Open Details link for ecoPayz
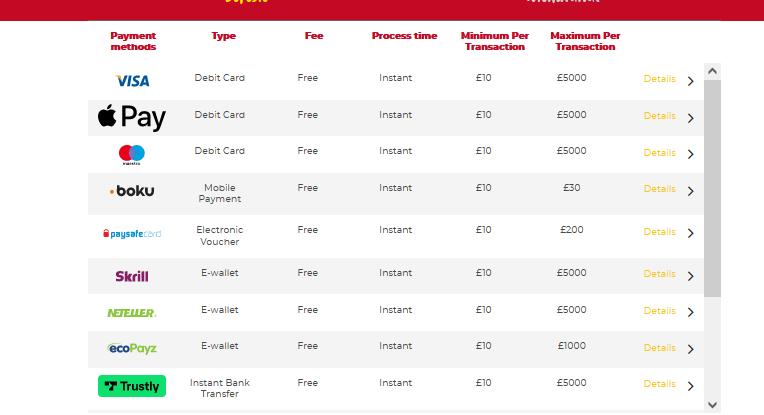This screenshot has width=764, height=415. 659,348
